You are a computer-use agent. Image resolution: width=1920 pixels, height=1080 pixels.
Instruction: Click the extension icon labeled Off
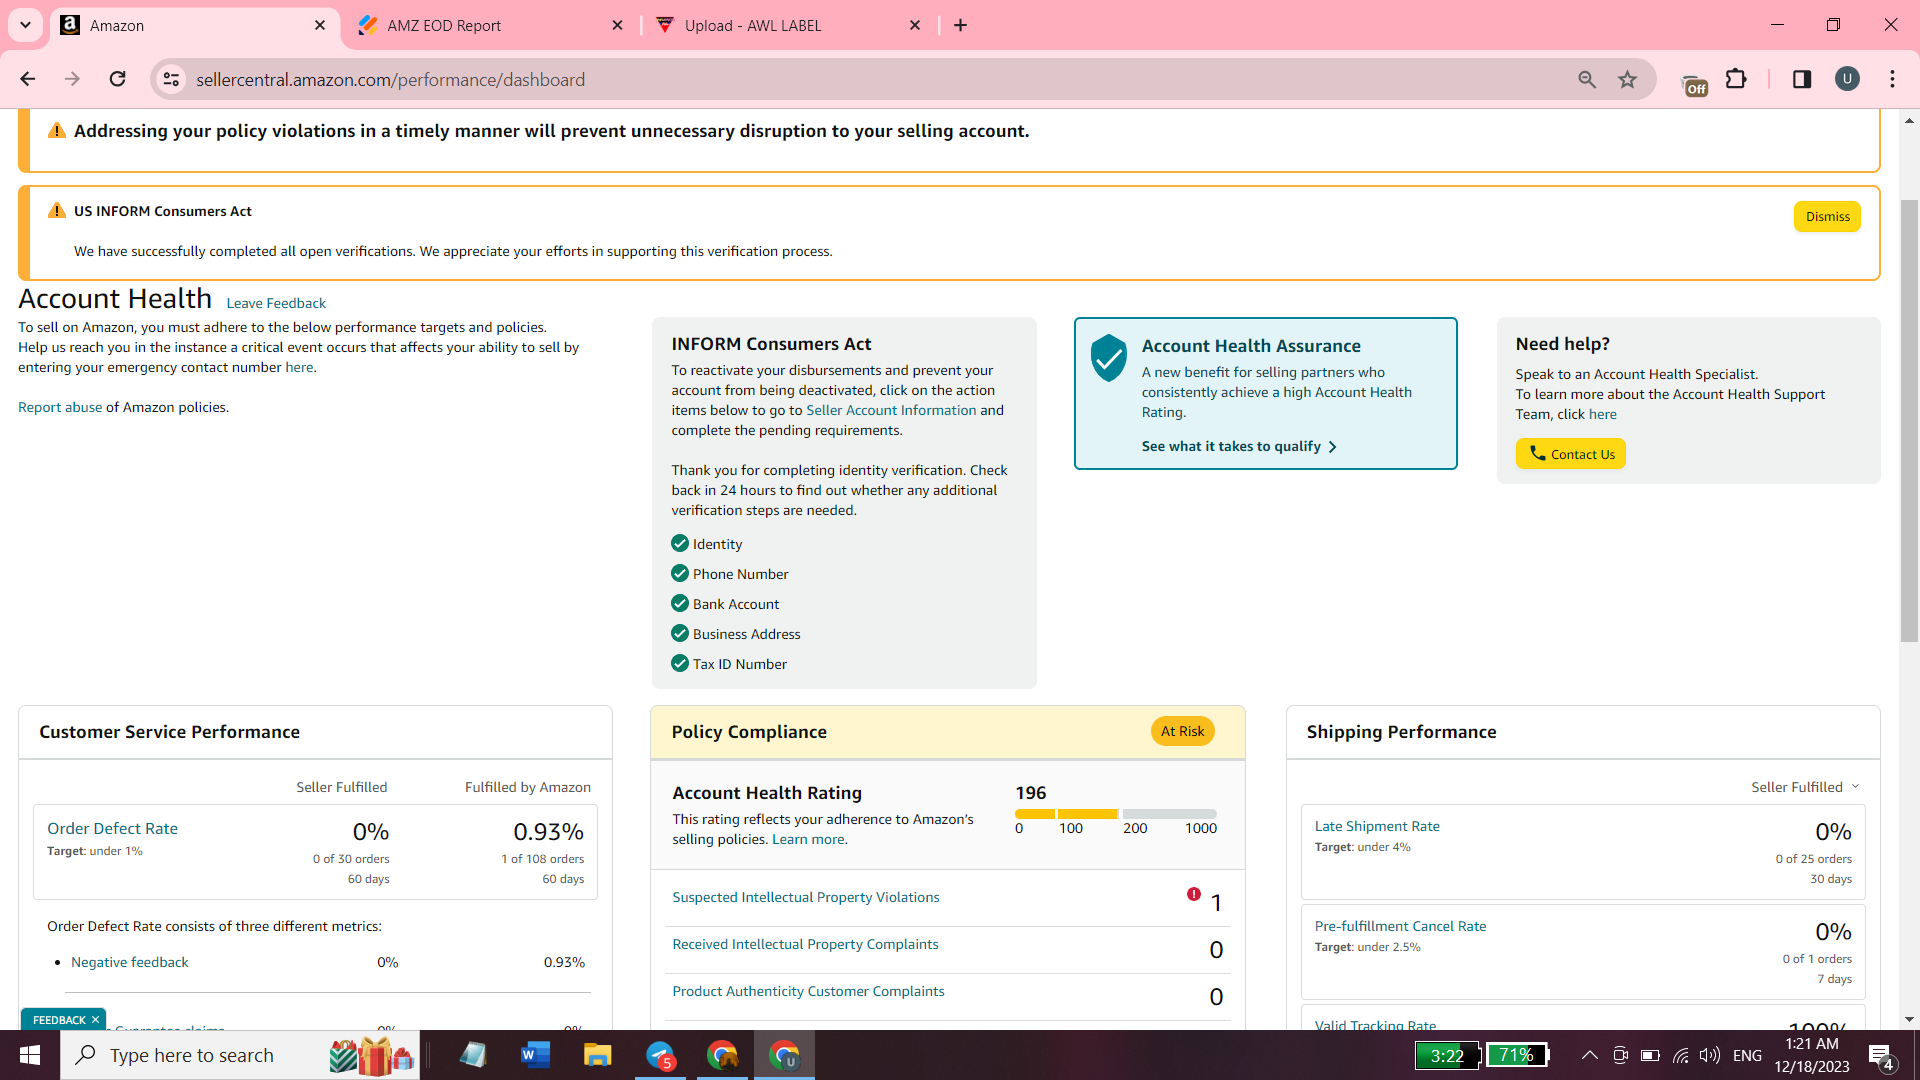click(1695, 85)
